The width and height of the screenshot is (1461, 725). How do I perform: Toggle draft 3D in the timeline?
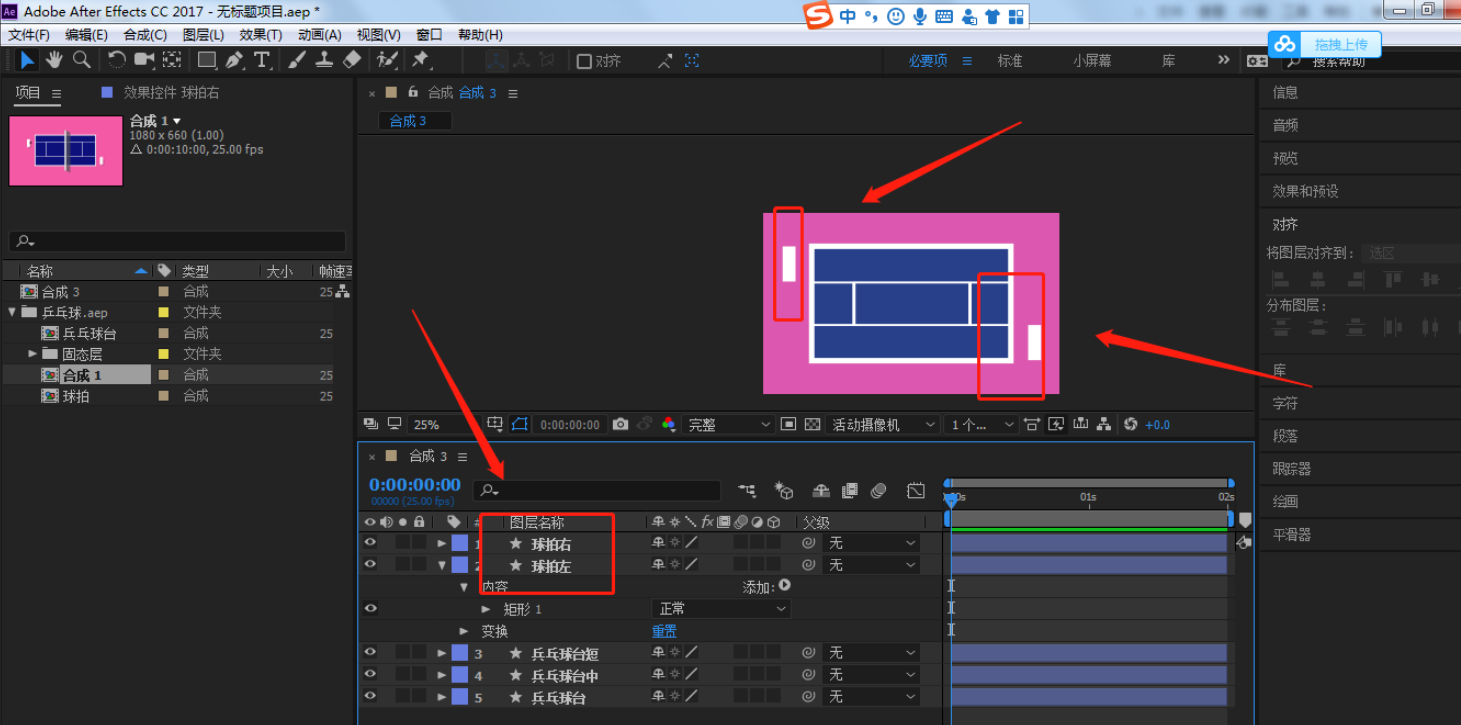tap(784, 490)
